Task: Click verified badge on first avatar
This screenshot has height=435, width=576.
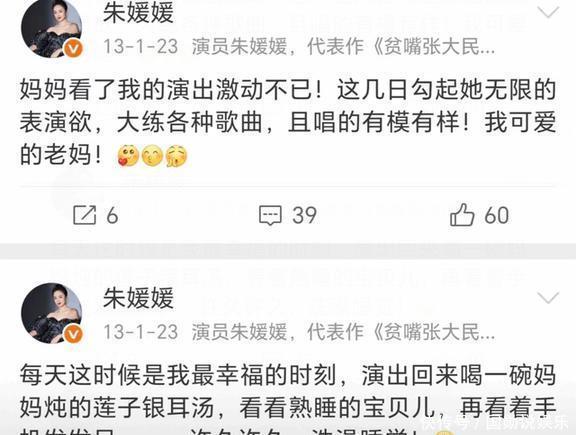Action: (74, 48)
